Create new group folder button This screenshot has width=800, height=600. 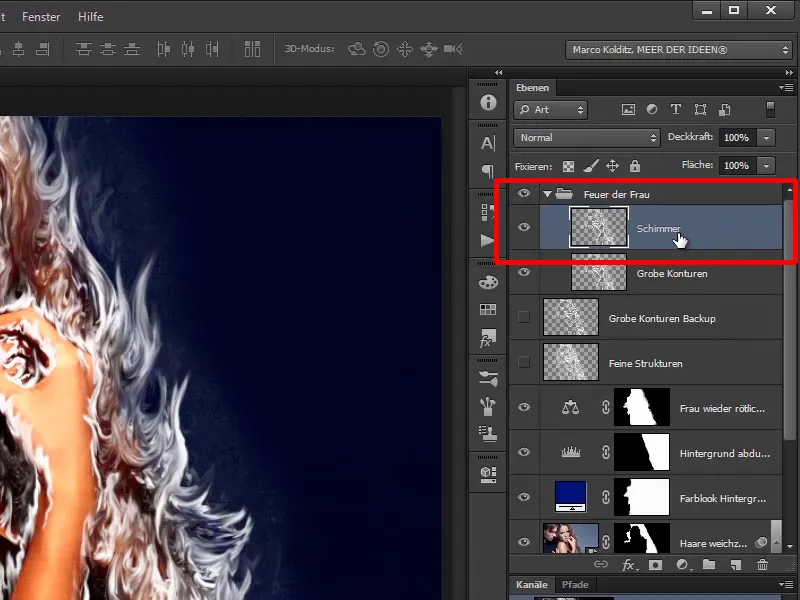tap(709, 564)
